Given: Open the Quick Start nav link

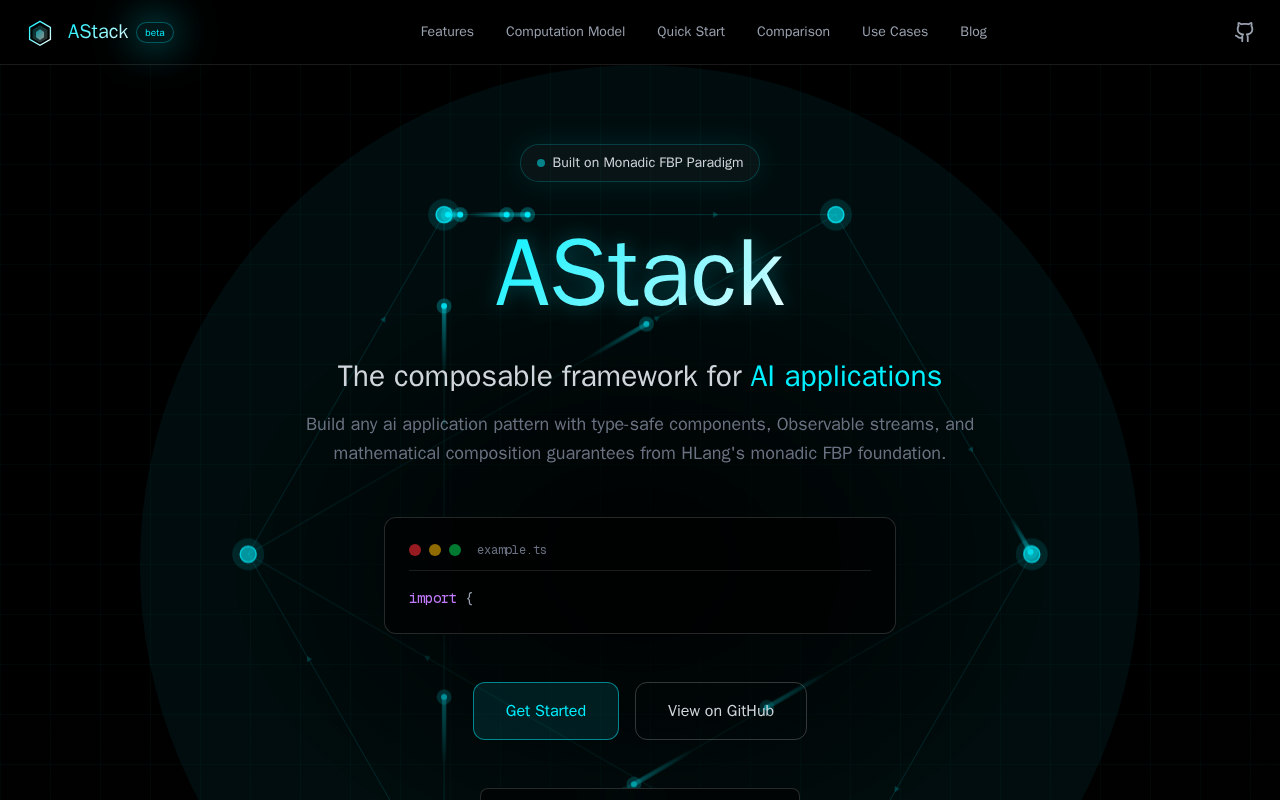Looking at the screenshot, I should coord(691,32).
